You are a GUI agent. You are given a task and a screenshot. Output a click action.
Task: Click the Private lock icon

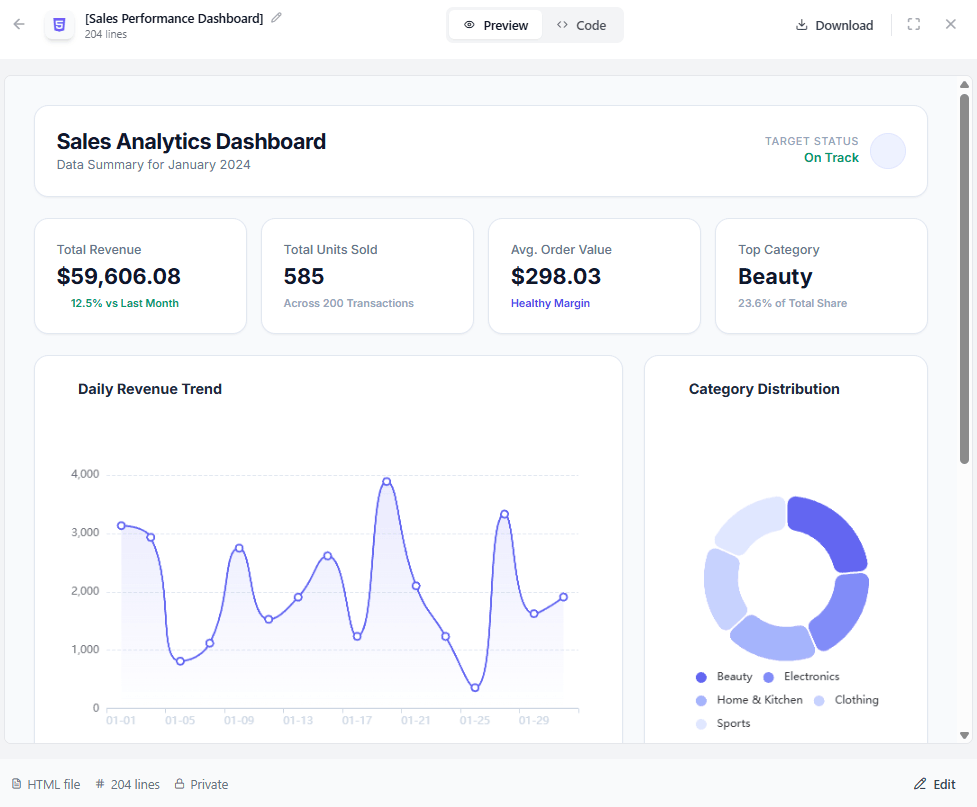click(x=179, y=784)
